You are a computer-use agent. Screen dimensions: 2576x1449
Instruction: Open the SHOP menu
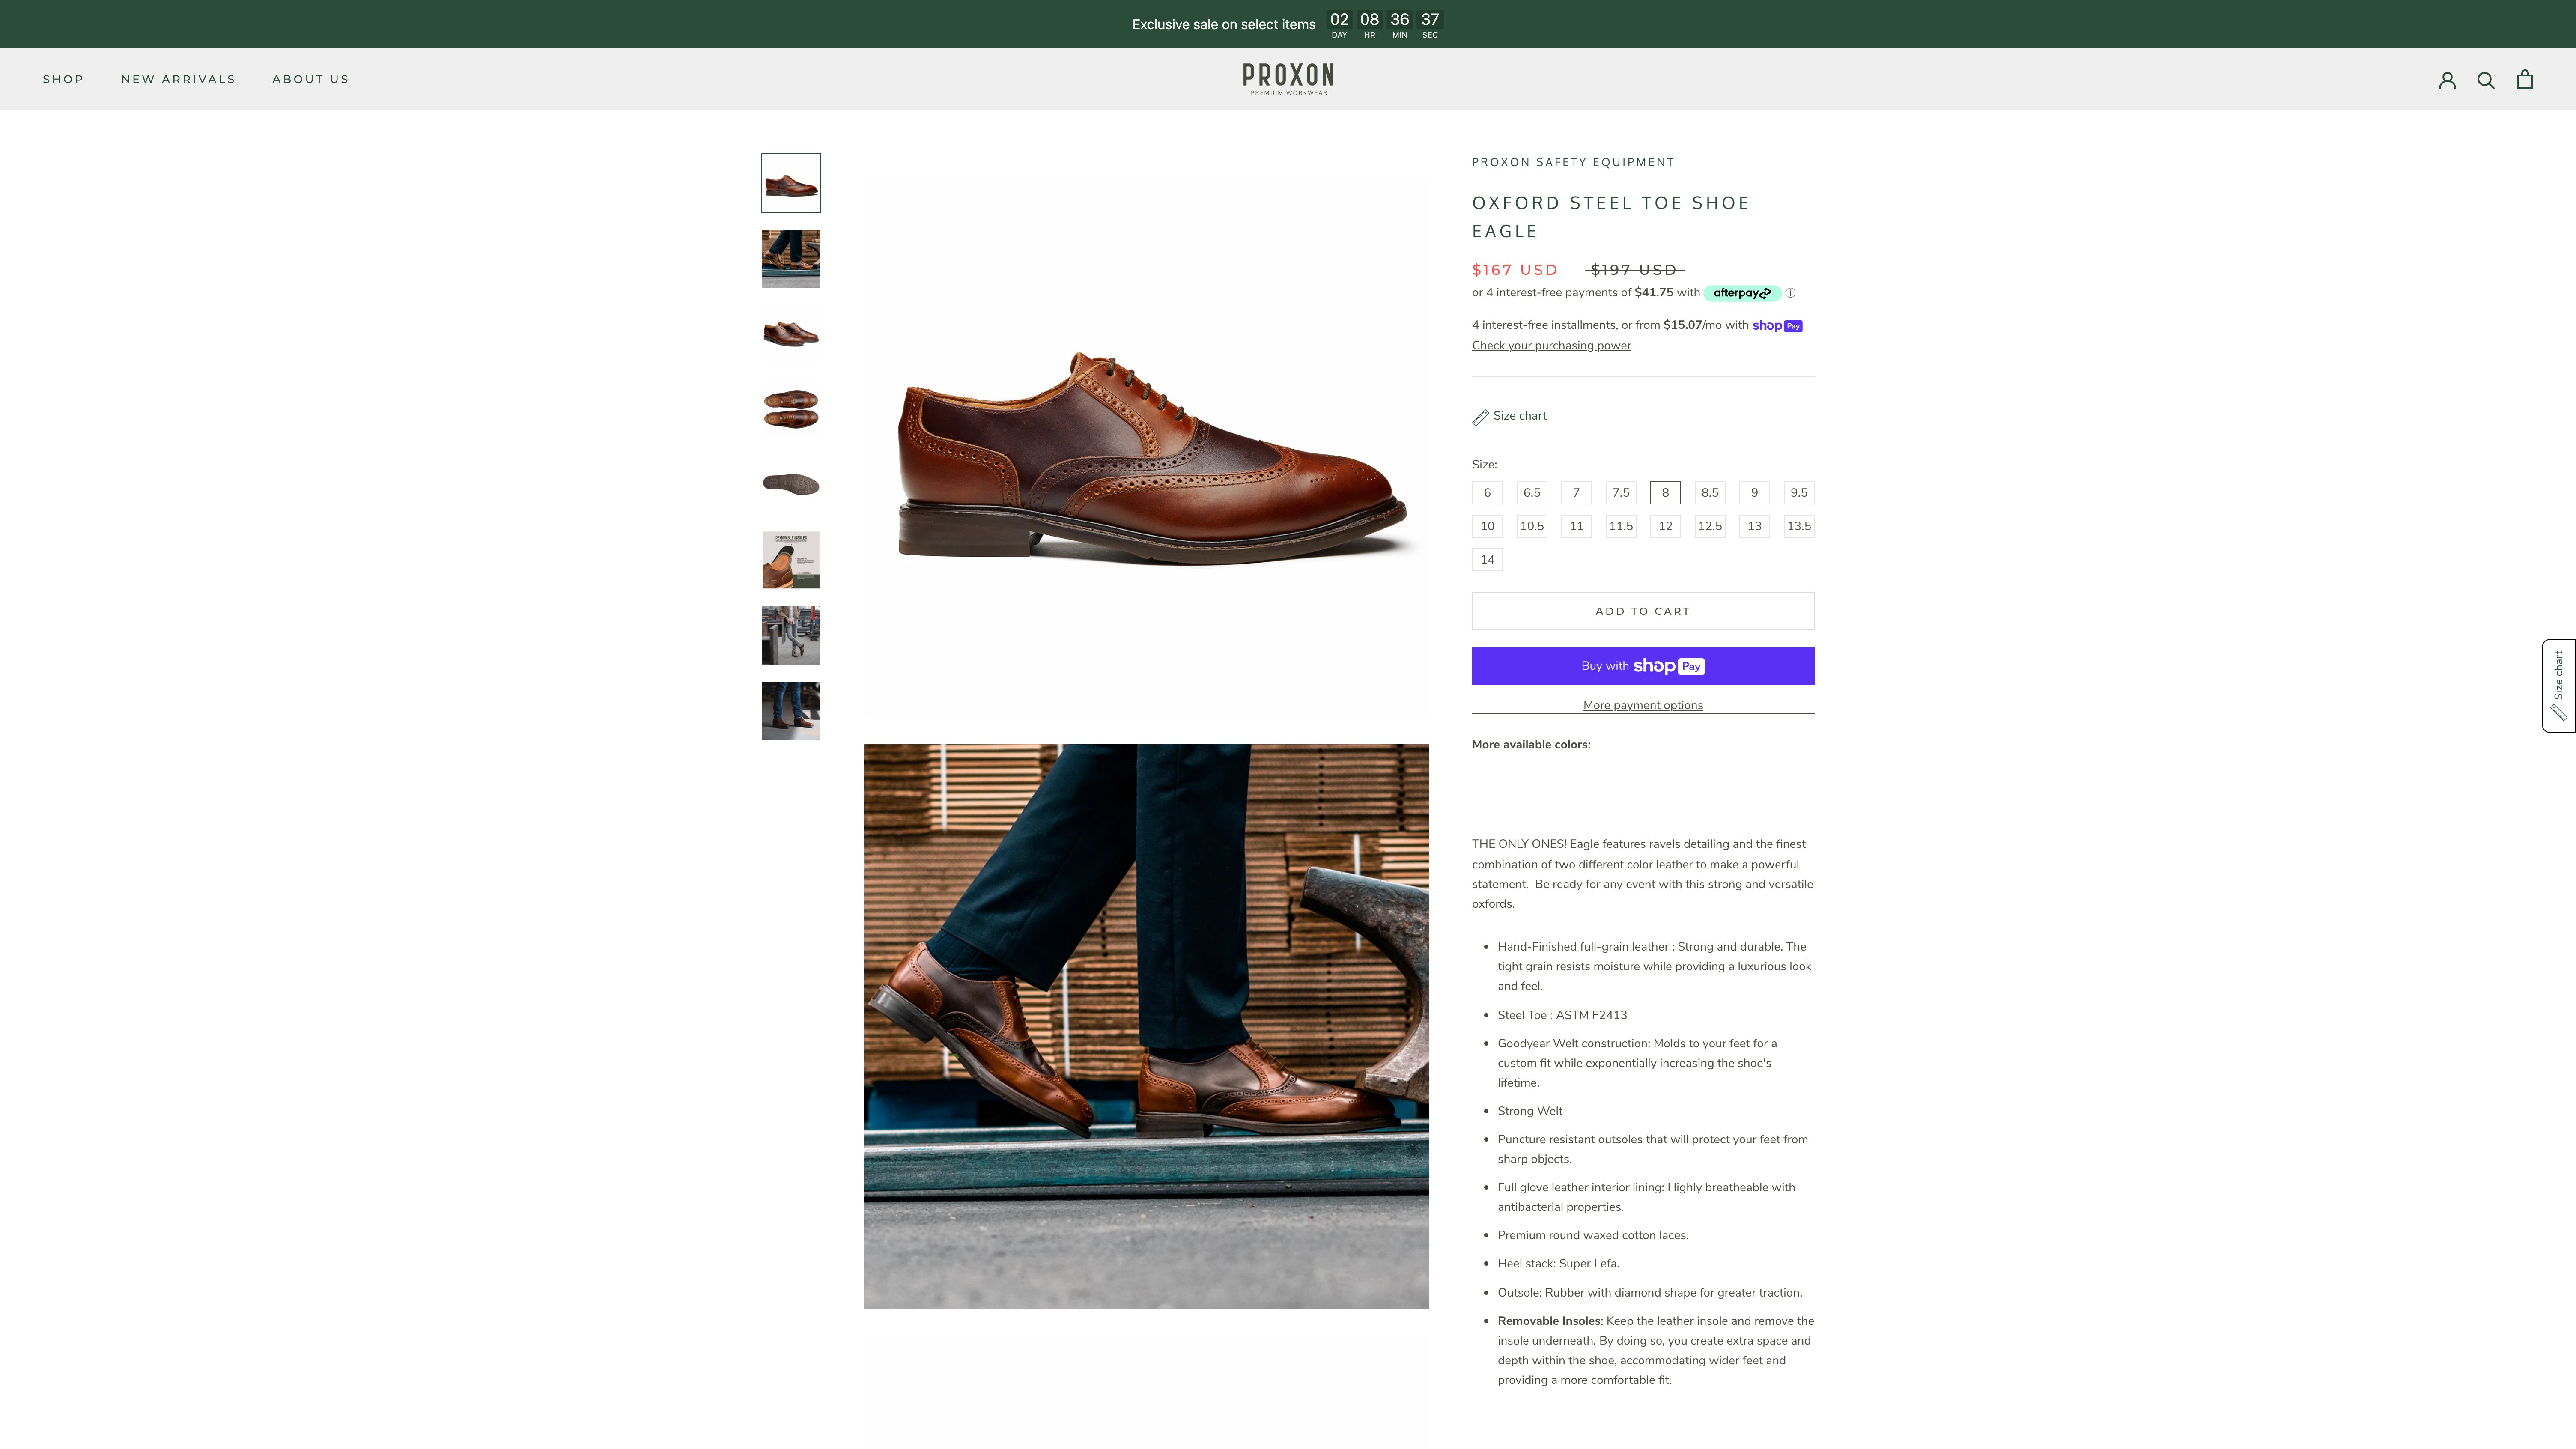(64, 79)
